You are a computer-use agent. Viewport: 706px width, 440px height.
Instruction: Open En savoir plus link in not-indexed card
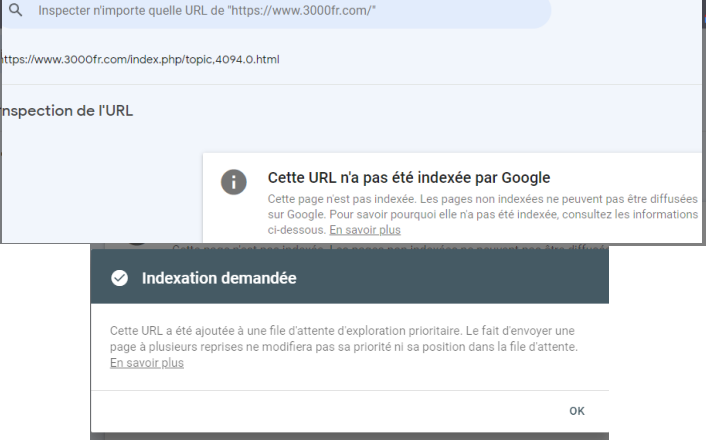tap(365, 230)
